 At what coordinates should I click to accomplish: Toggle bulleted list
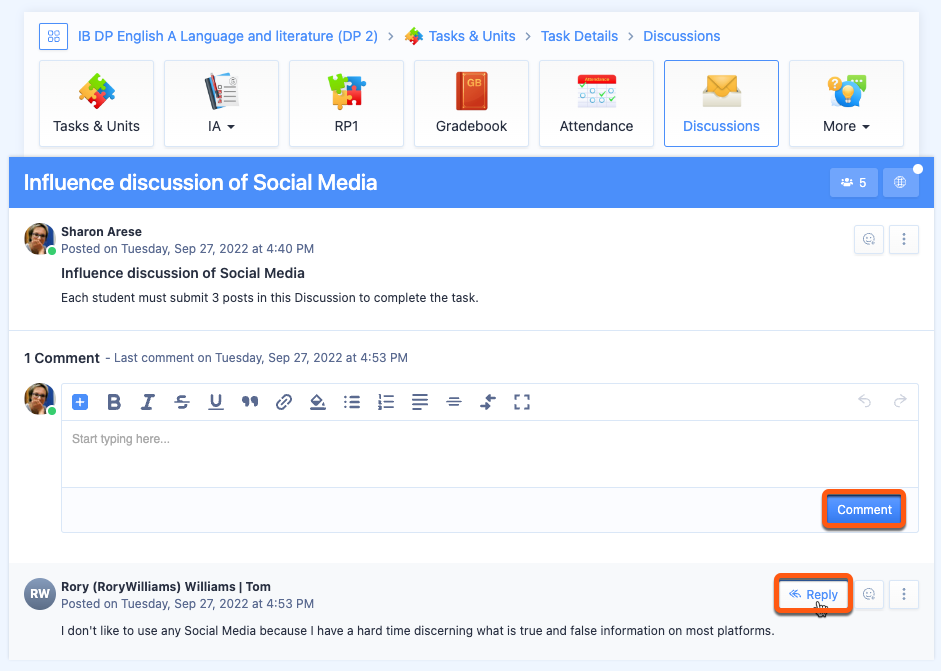pyautogui.click(x=352, y=402)
